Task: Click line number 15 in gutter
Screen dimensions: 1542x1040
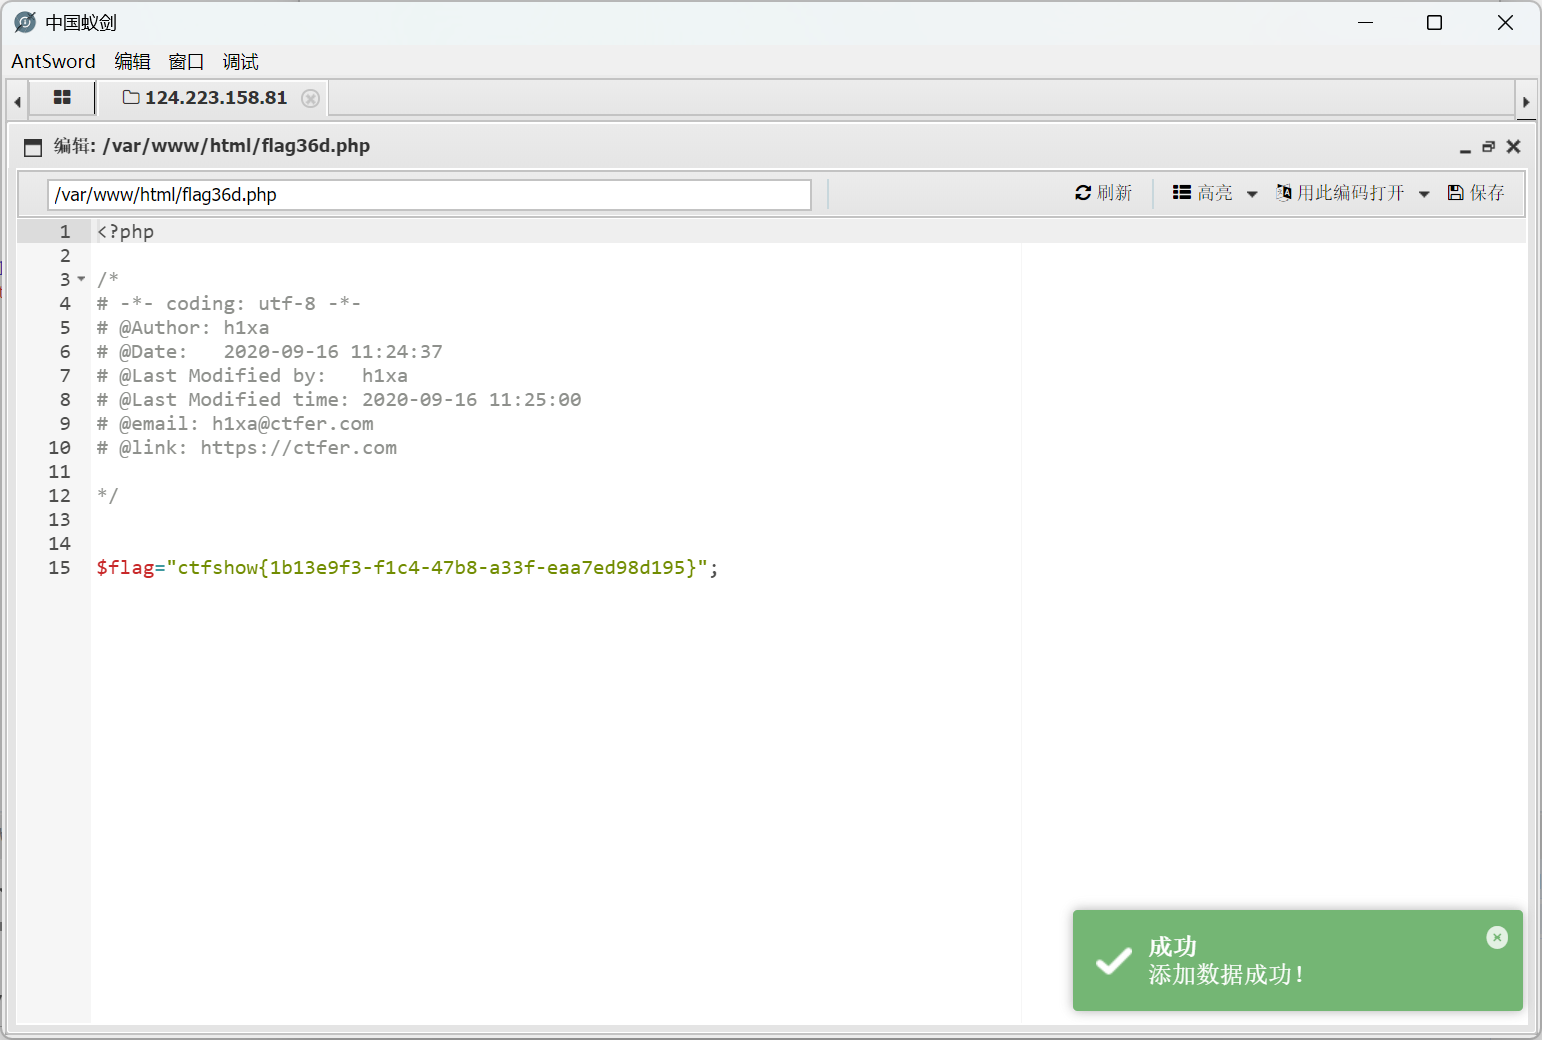Action: pyautogui.click(x=59, y=568)
